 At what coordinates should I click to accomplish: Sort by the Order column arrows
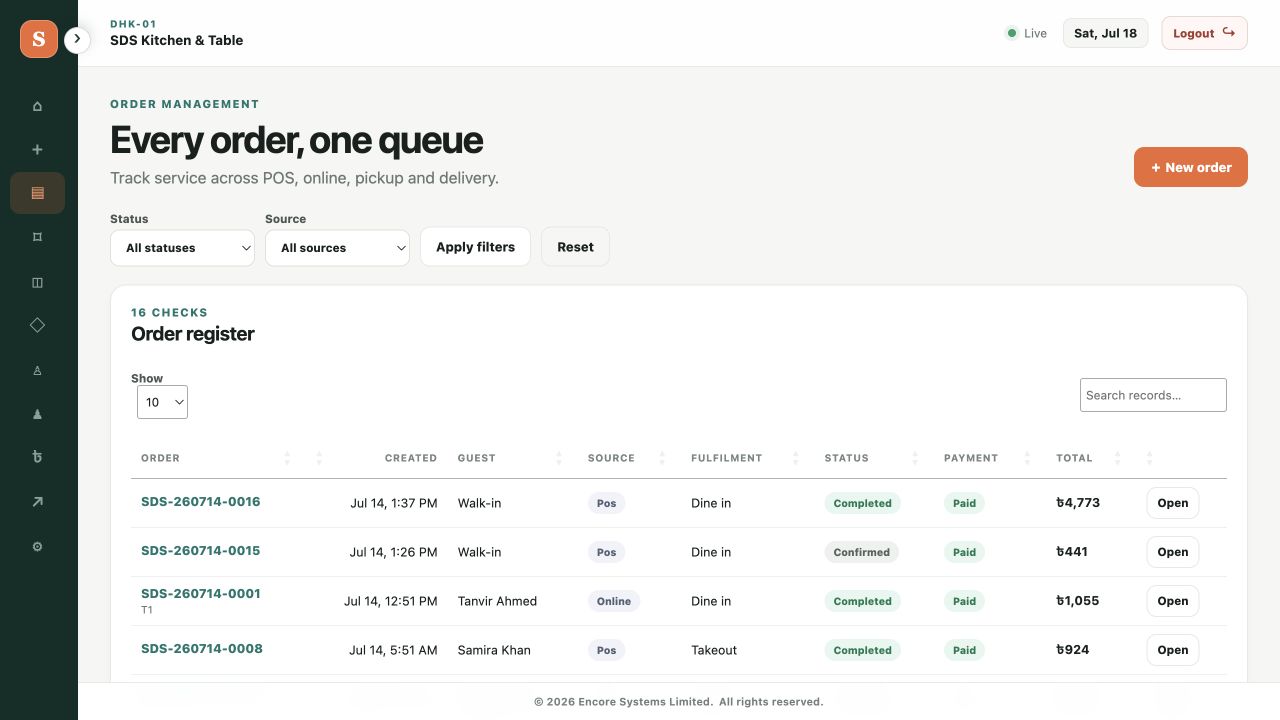(287, 458)
